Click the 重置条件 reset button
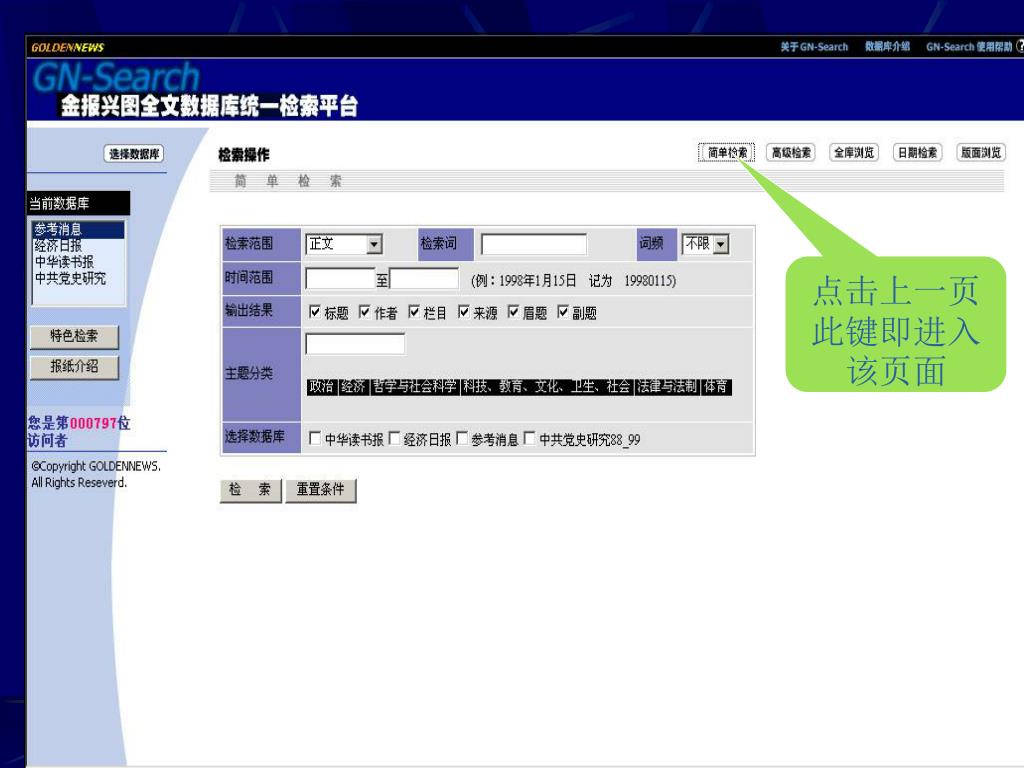The image size is (1024, 768). [321, 490]
